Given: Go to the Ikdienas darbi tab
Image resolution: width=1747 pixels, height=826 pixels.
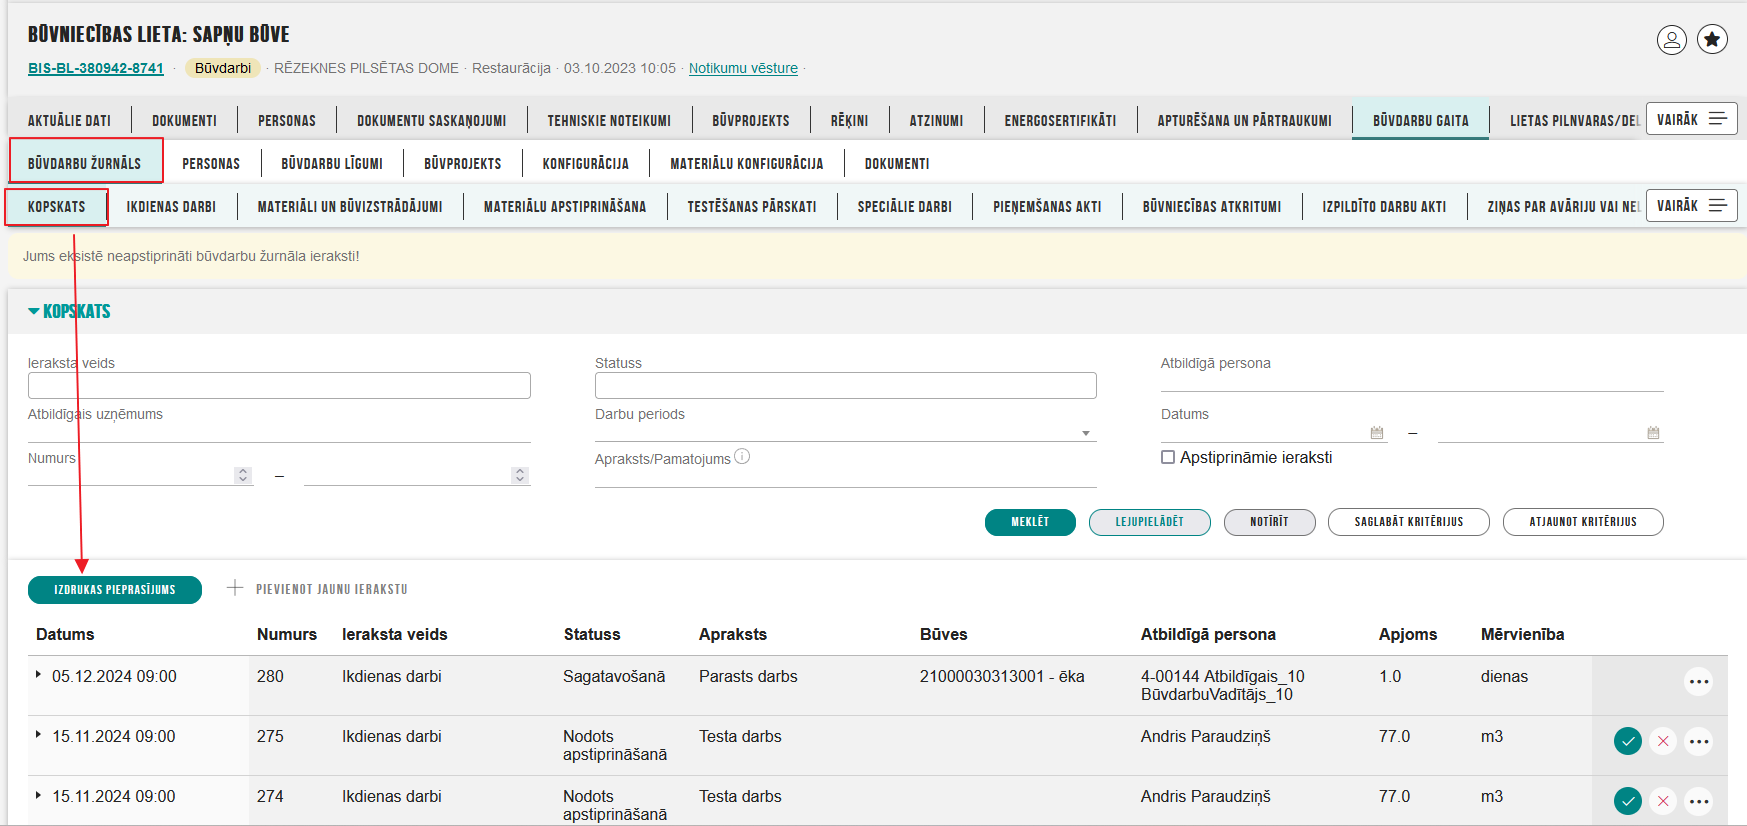Looking at the screenshot, I should 171,206.
